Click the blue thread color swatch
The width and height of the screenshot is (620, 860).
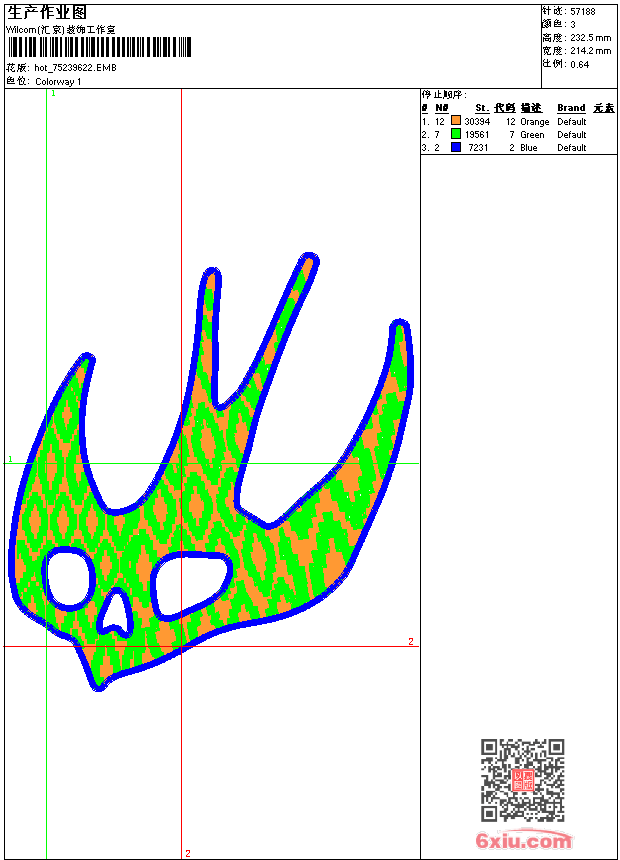pyautogui.click(x=456, y=147)
